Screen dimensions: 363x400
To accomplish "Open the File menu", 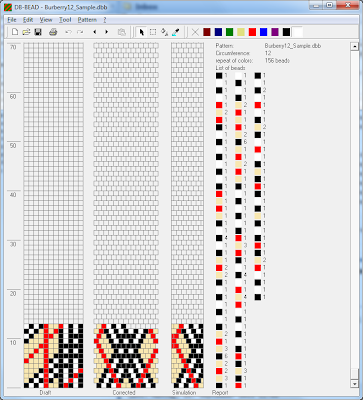I will [x=12, y=20].
